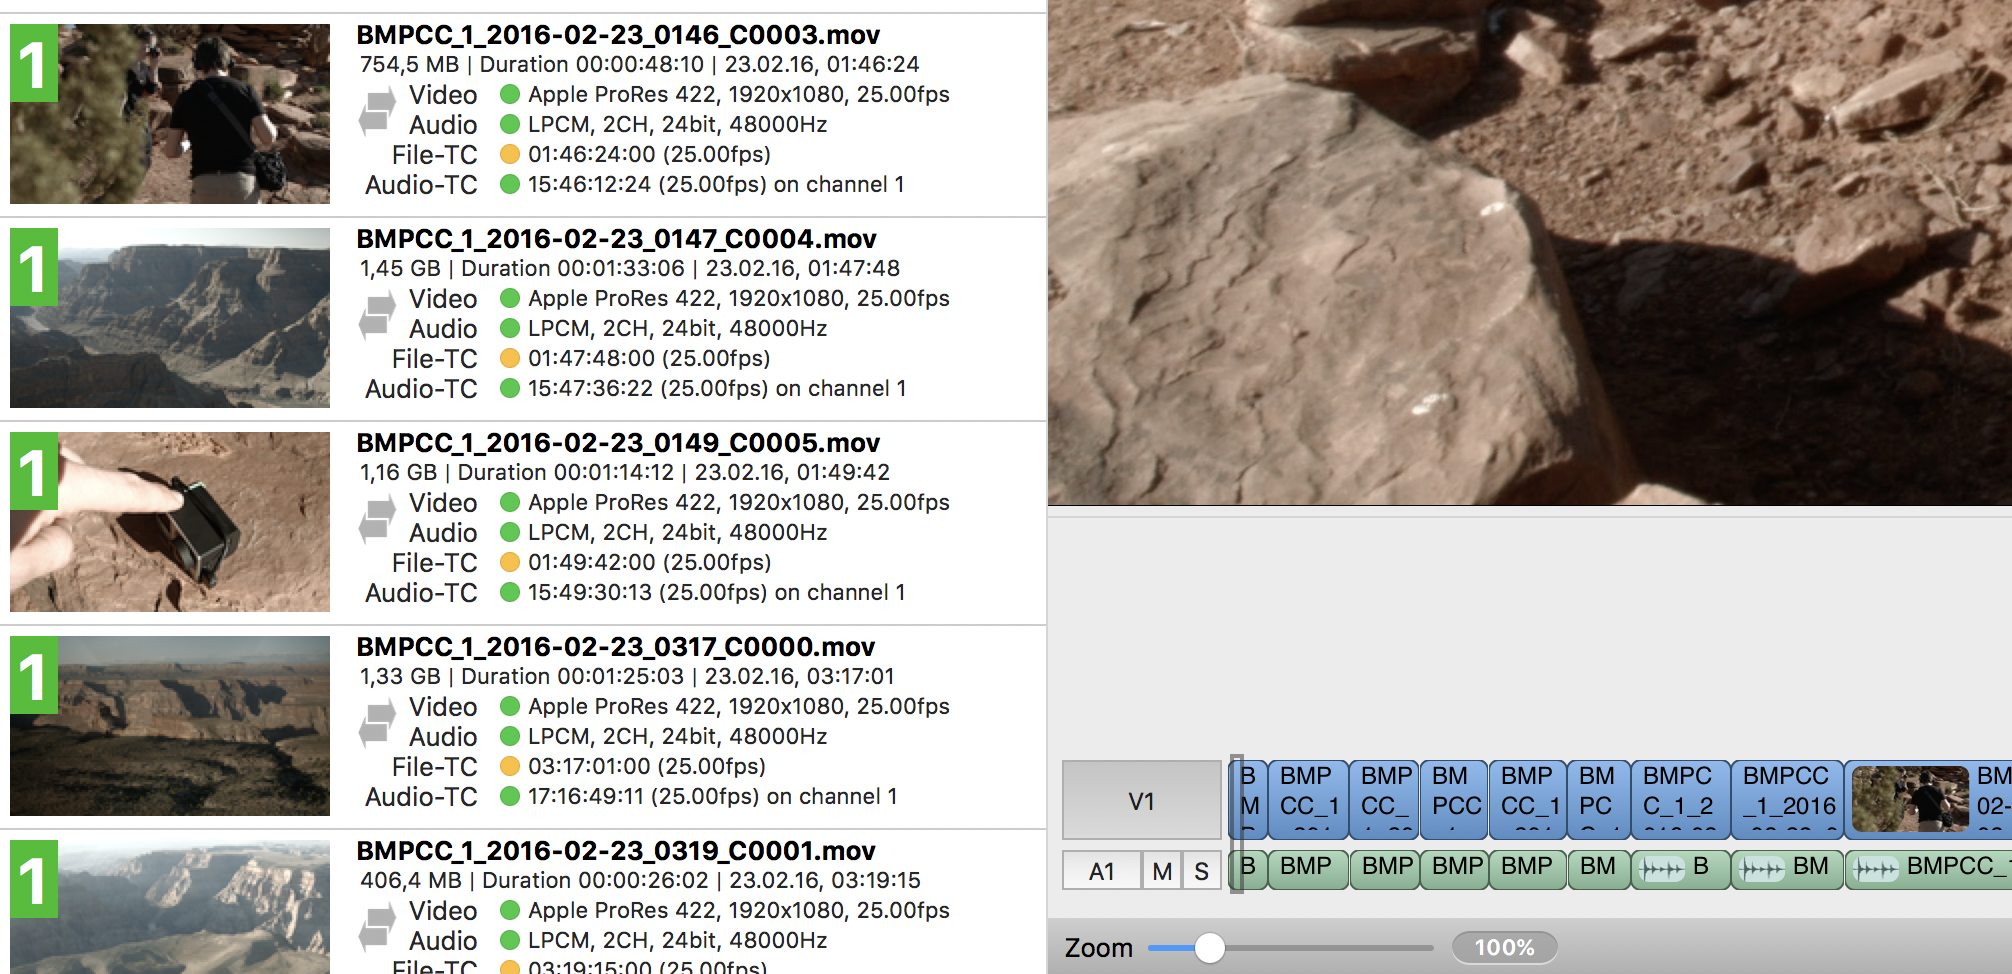2012x974 pixels.
Task: Click the green 1 badge on the 0146_C0003 thumbnail
Action: click(34, 64)
